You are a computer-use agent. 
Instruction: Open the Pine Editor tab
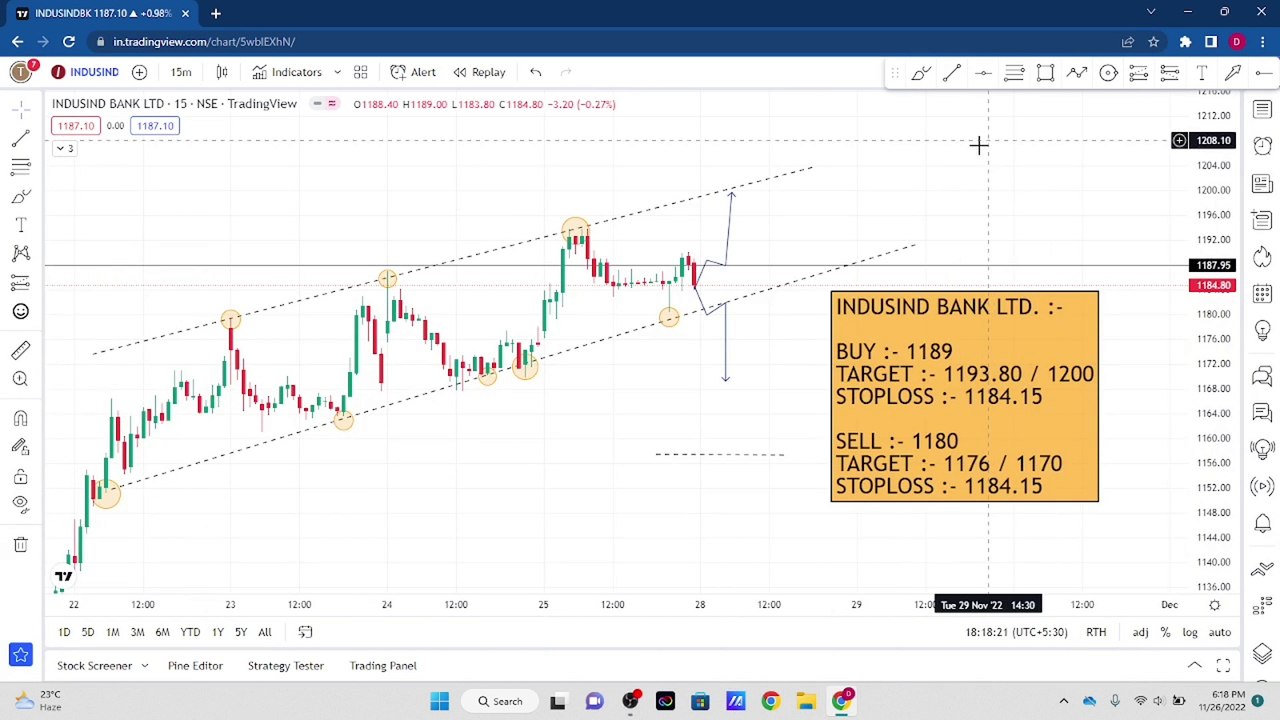point(195,666)
